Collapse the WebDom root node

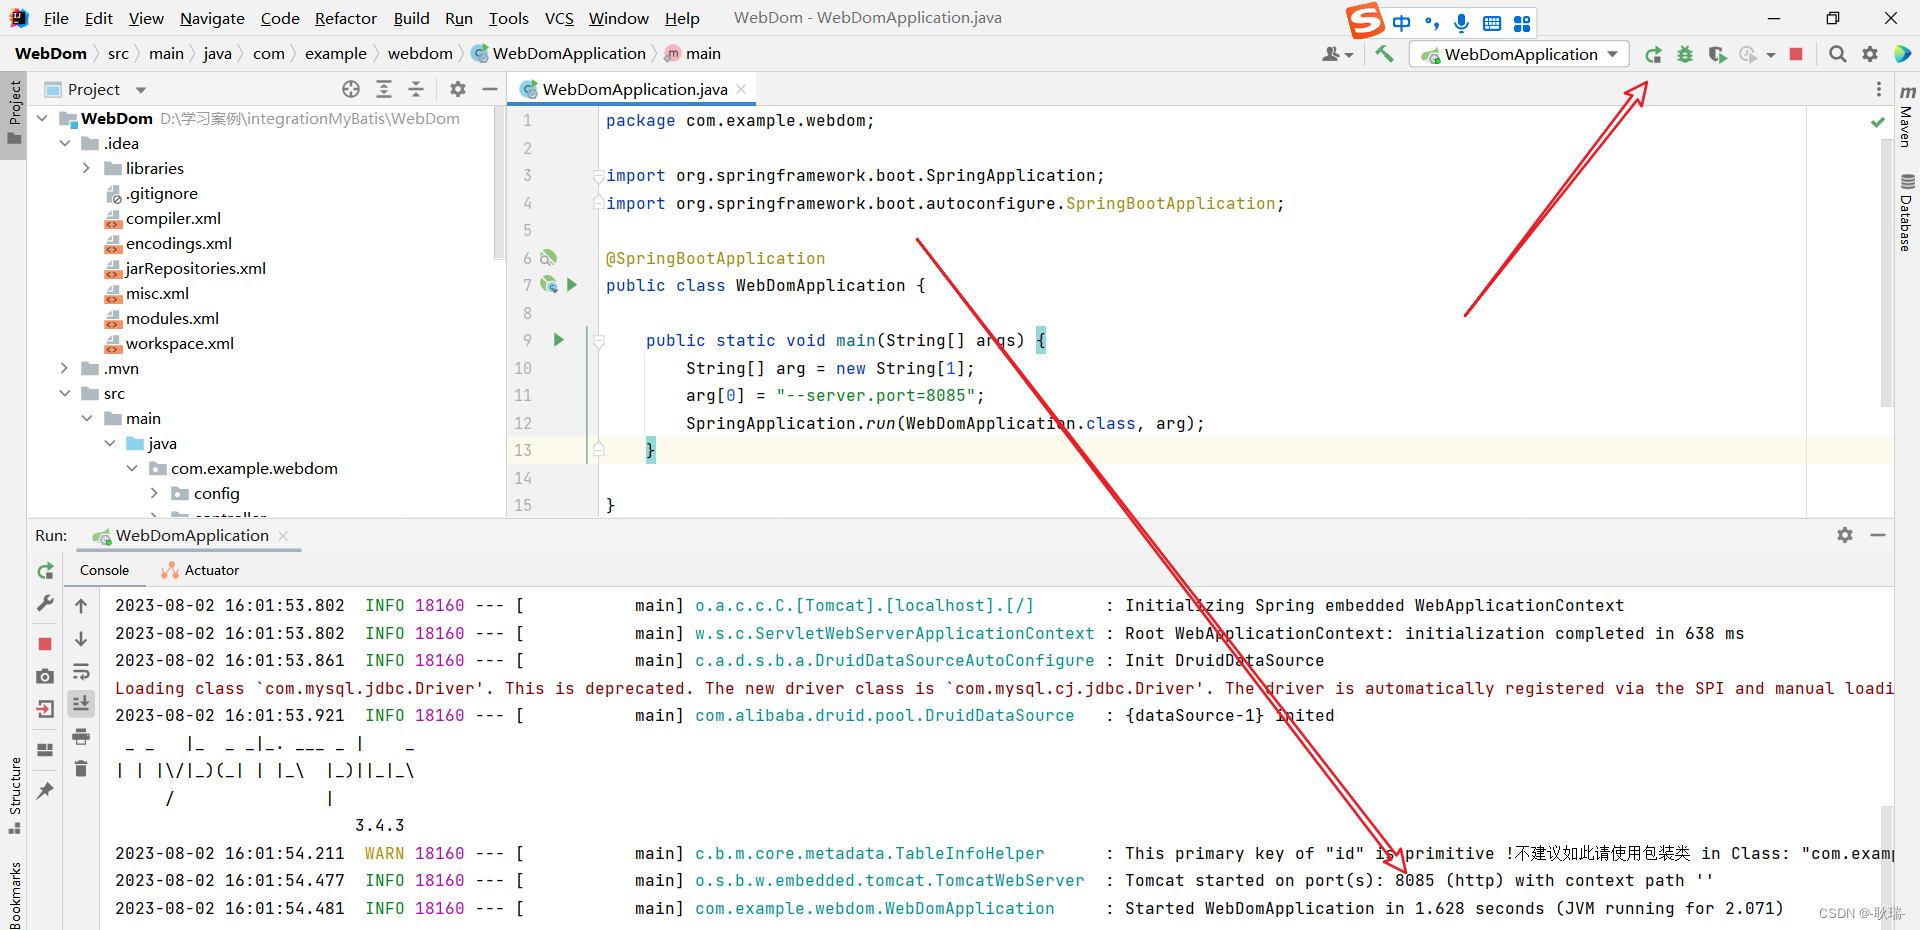tap(42, 118)
